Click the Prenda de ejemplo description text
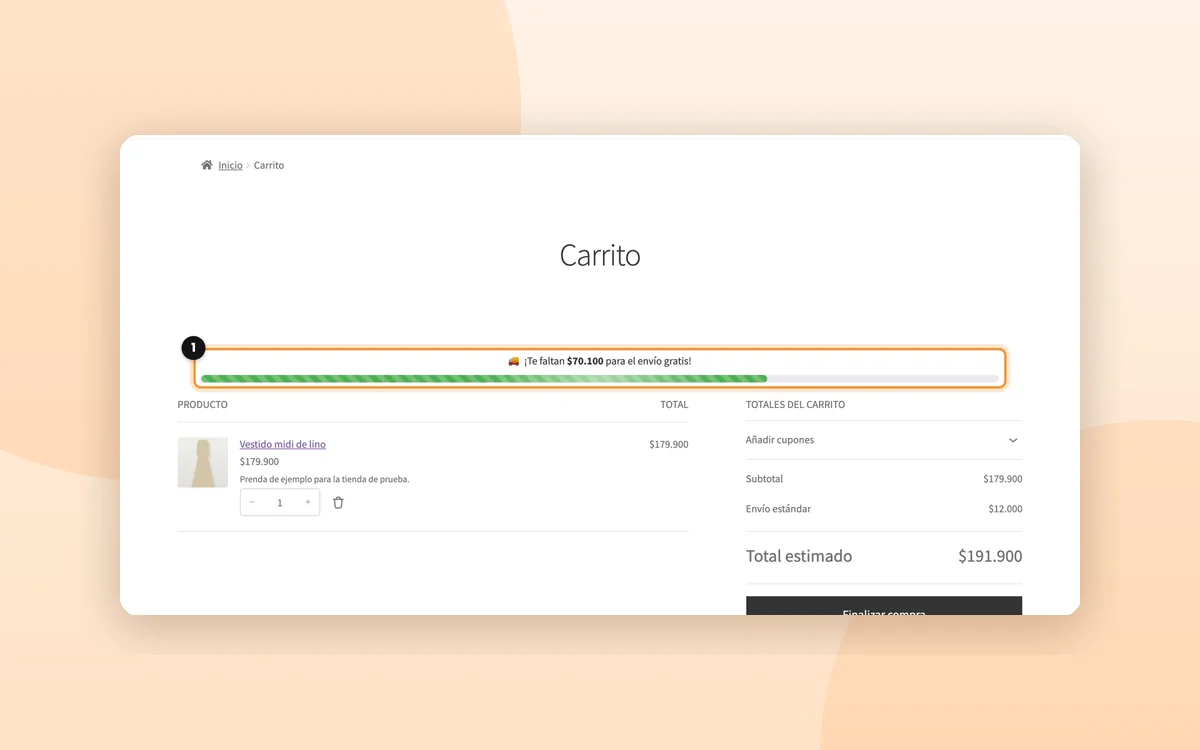 [x=325, y=479]
